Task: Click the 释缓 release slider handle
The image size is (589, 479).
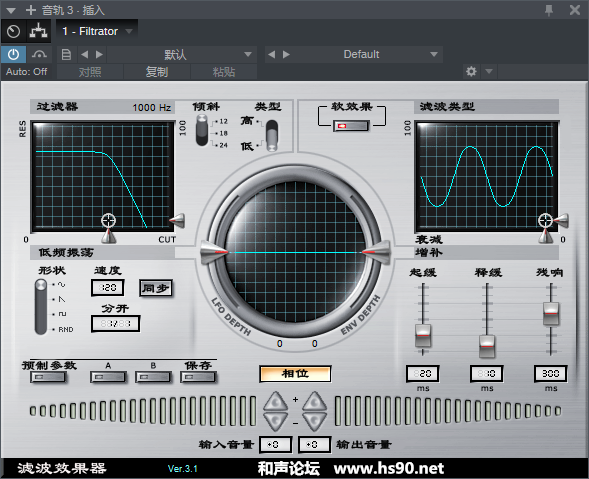Action: click(x=487, y=346)
